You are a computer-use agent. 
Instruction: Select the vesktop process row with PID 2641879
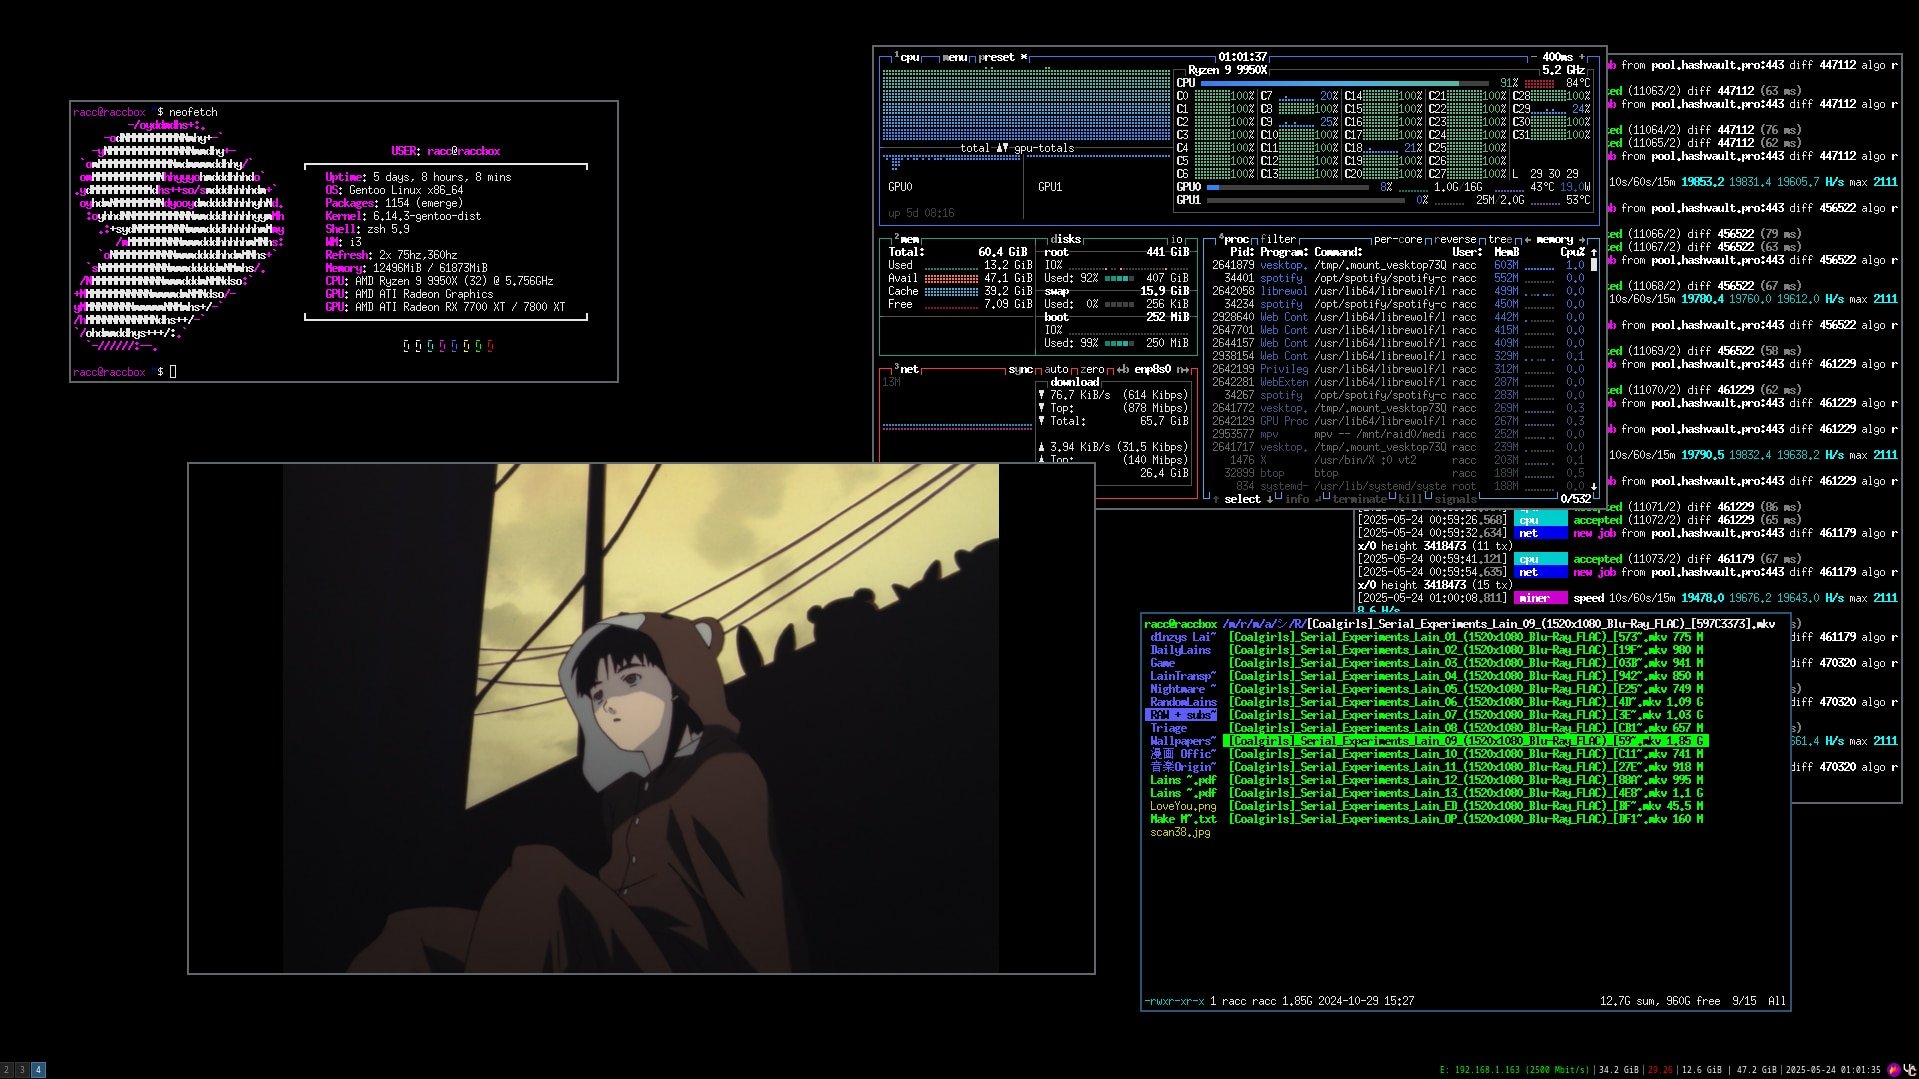(x=1398, y=265)
